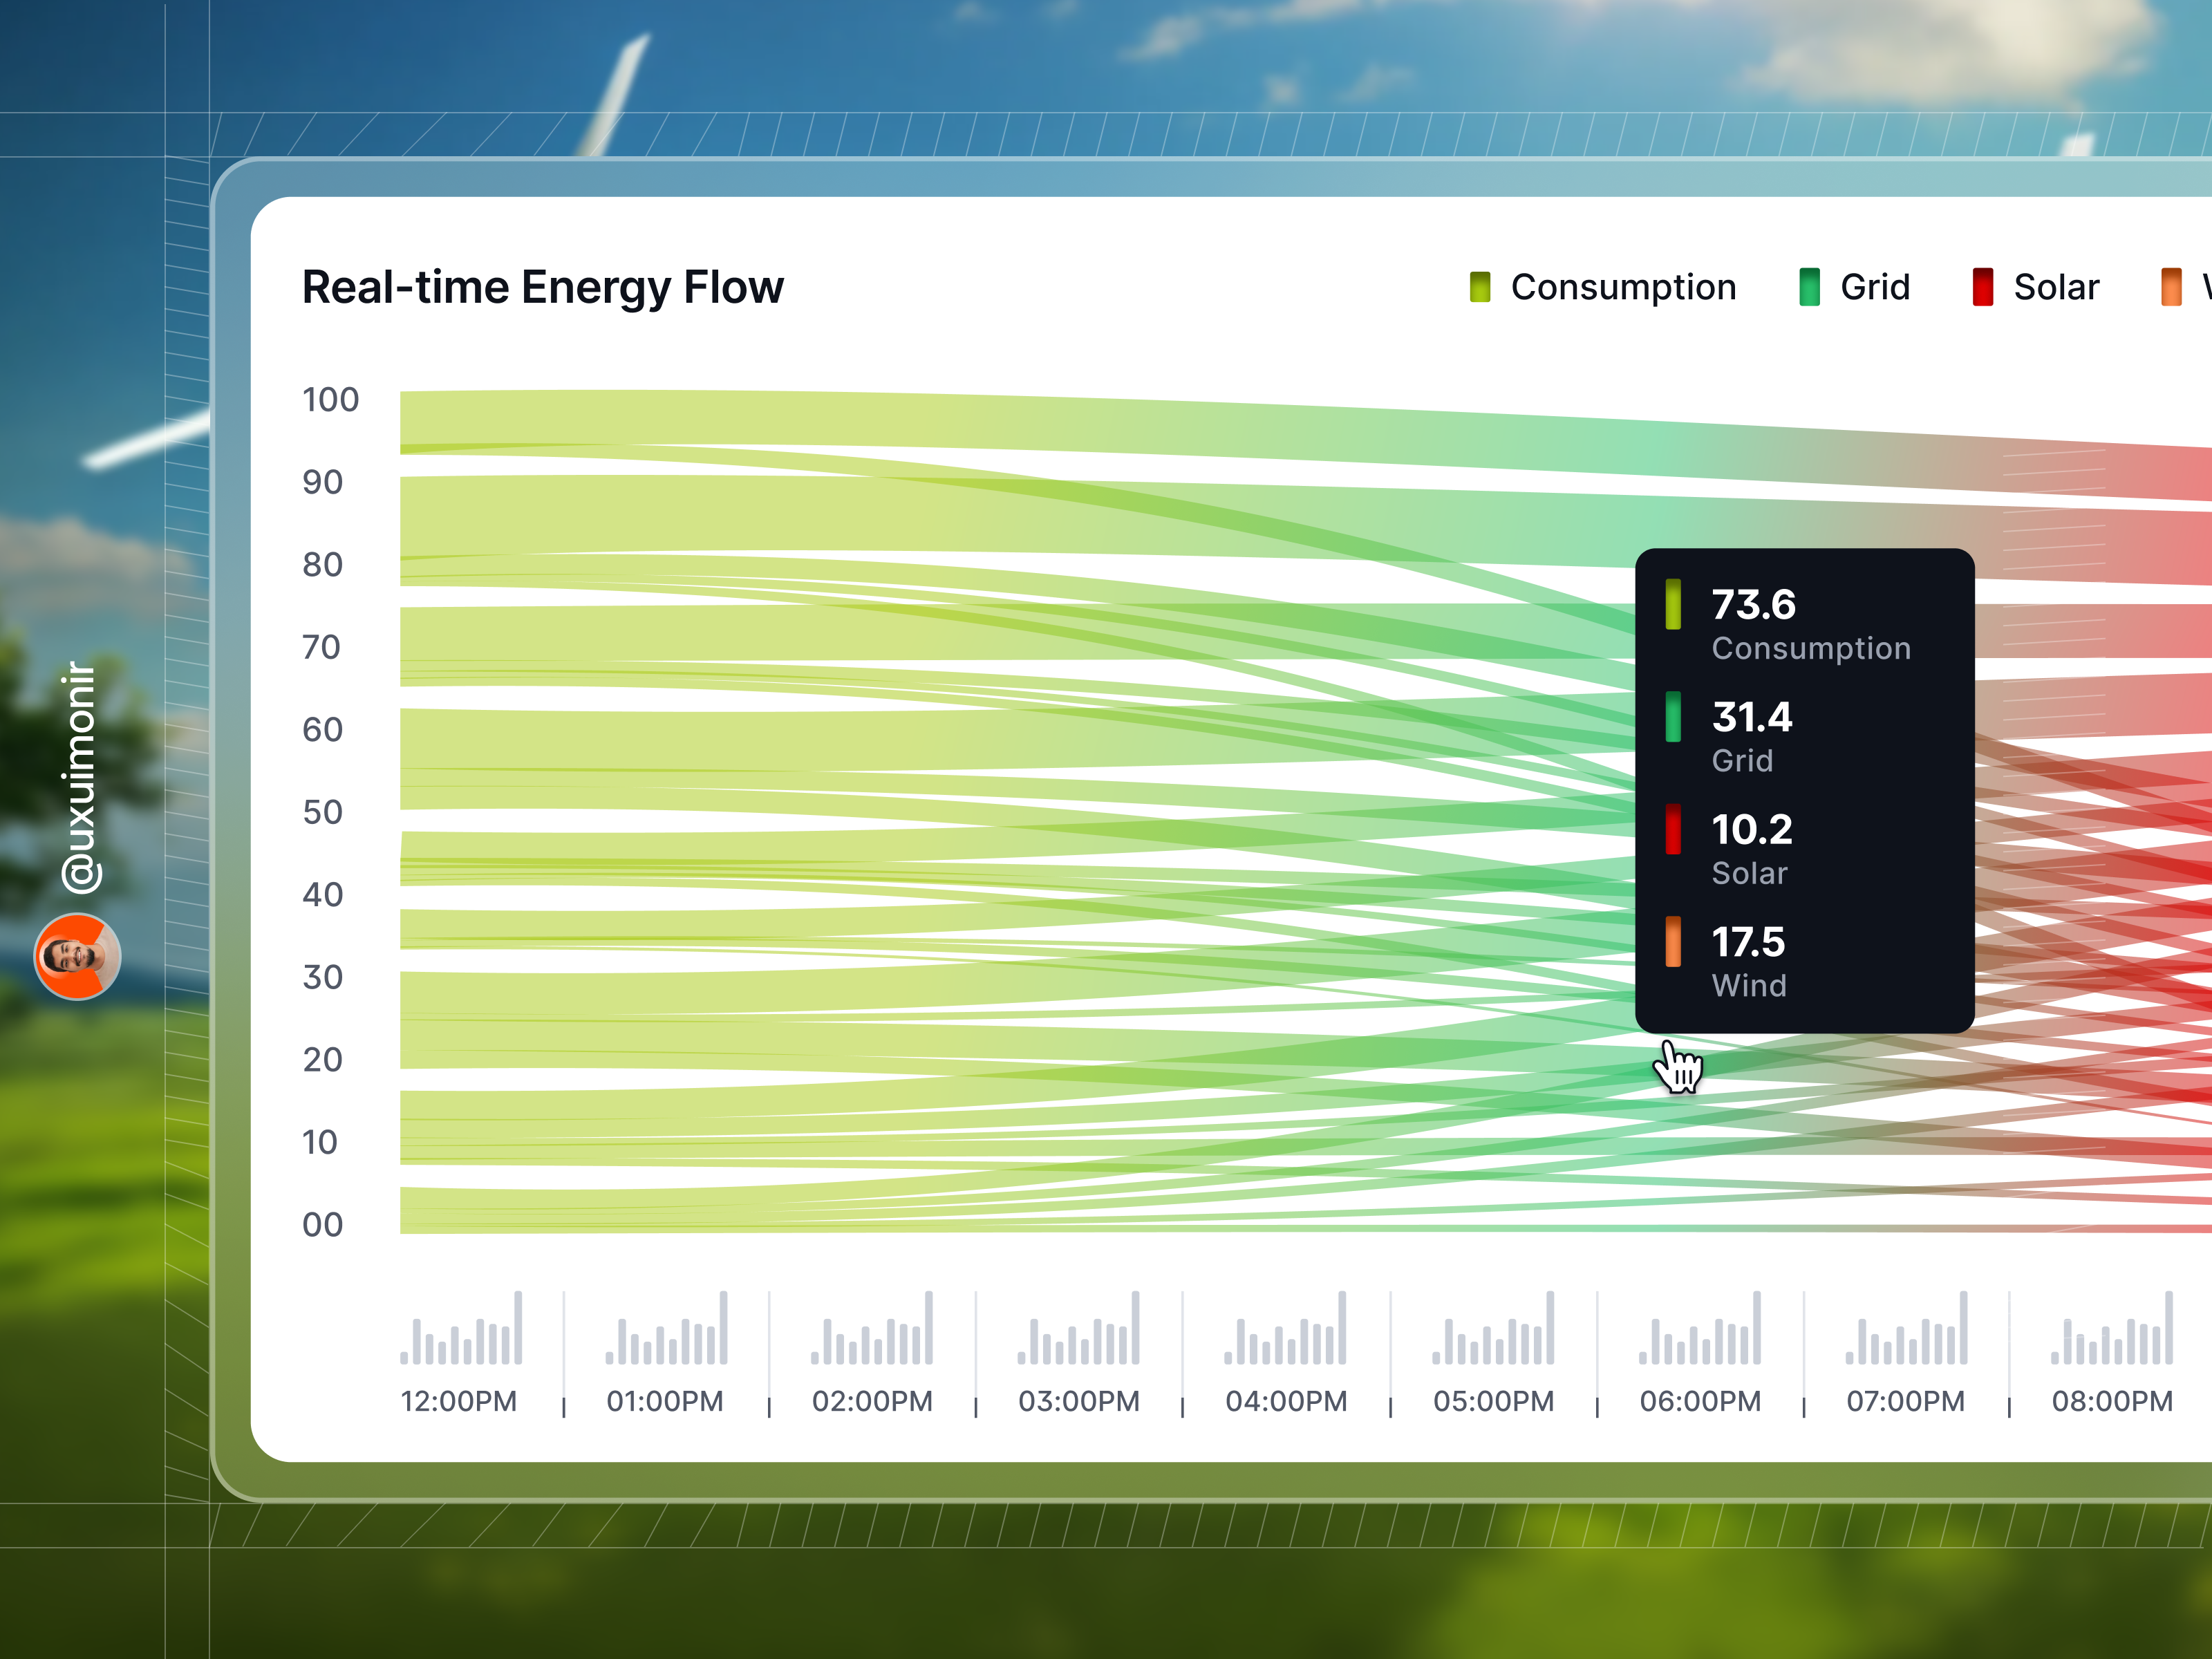Click the Solar legend color marker
Screen dimensions: 2212x1659
pyautogui.click(x=1984, y=287)
